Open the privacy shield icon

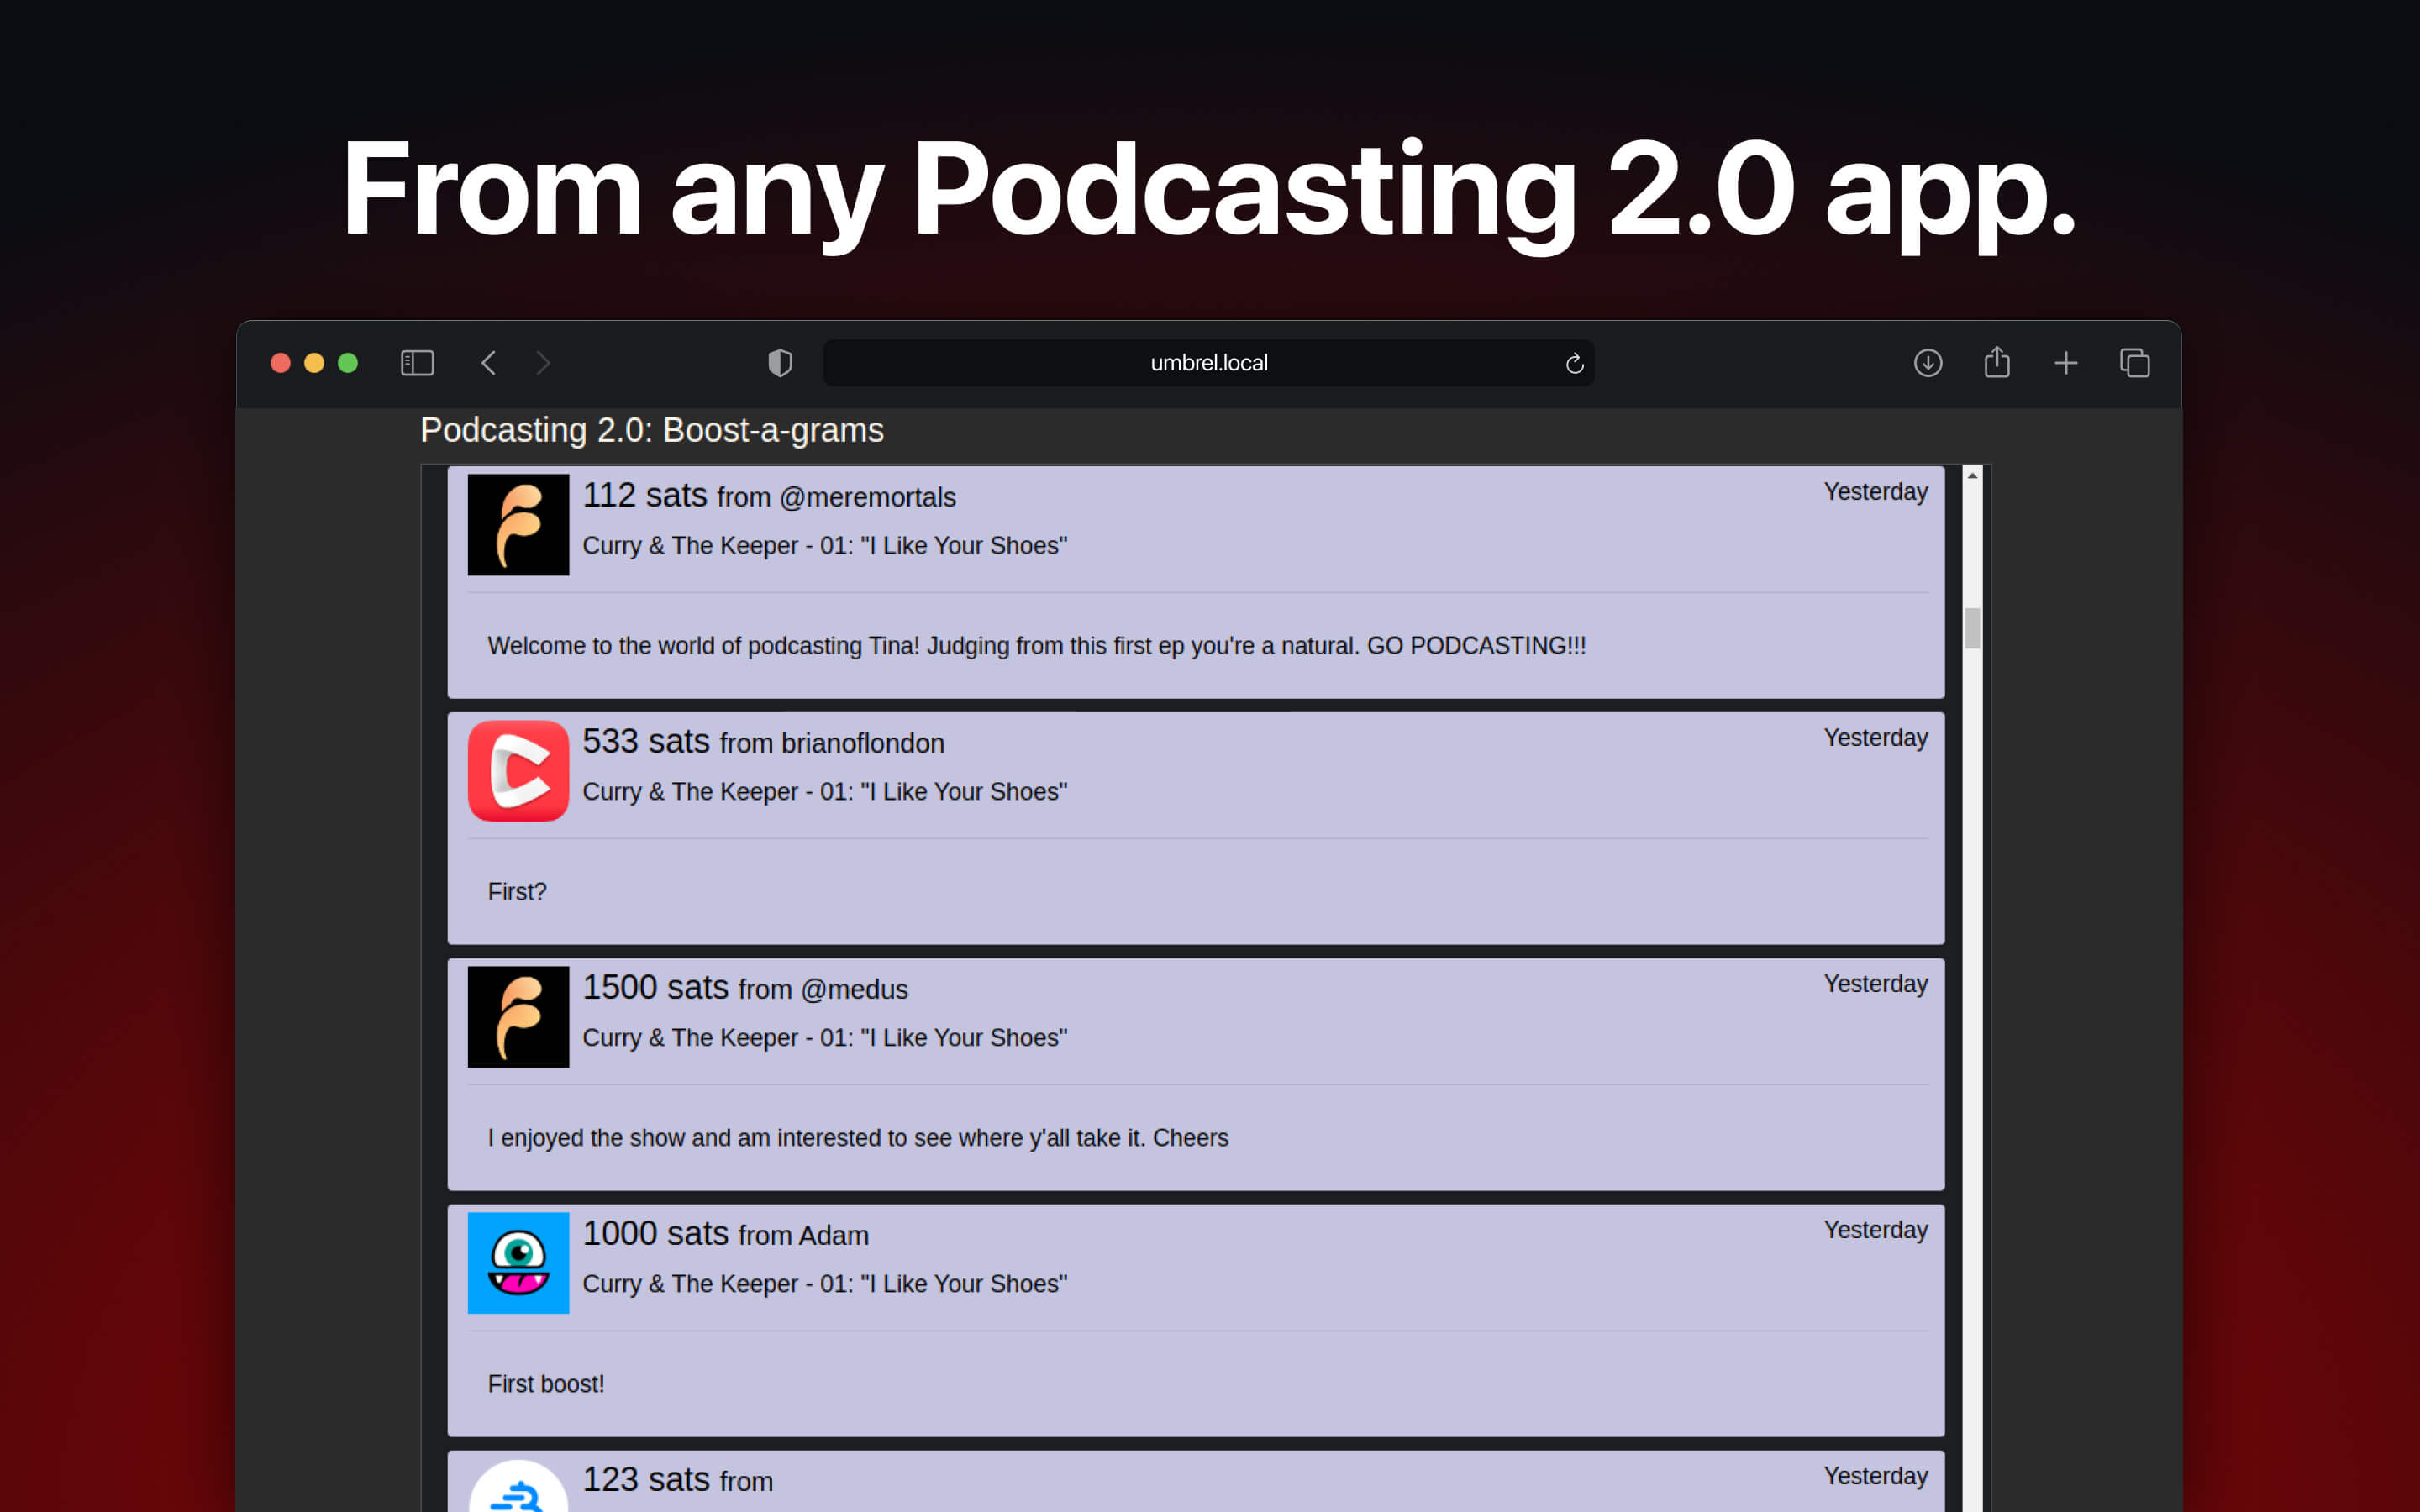pos(780,363)
